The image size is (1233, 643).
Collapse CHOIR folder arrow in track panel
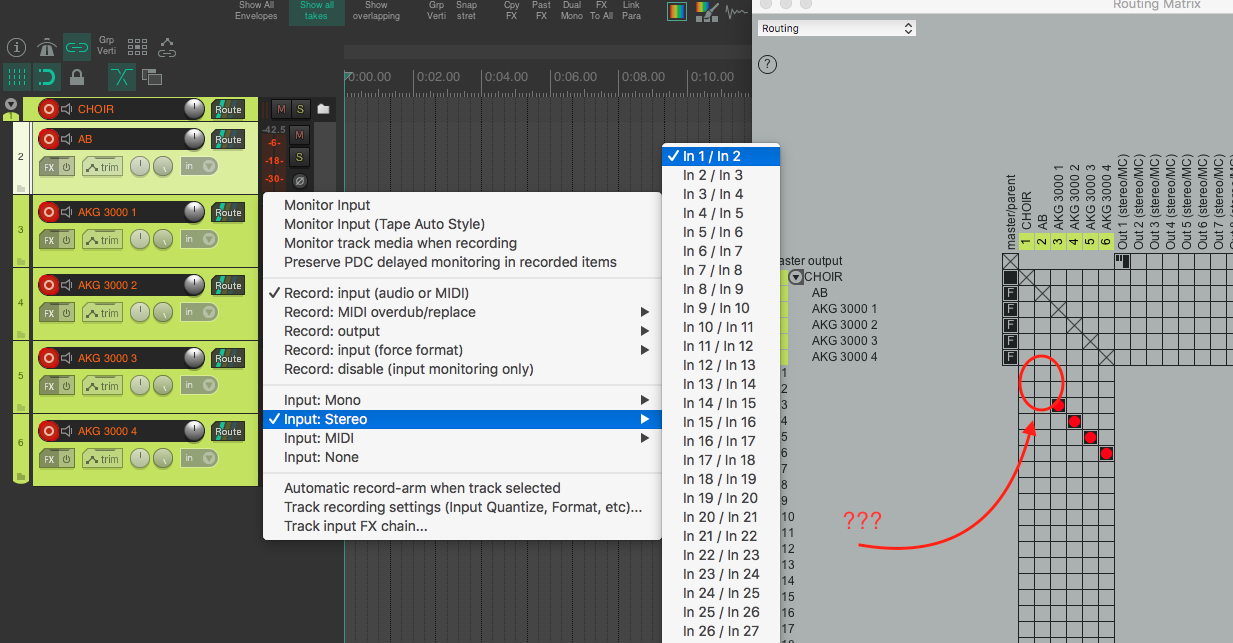point(11,104)
